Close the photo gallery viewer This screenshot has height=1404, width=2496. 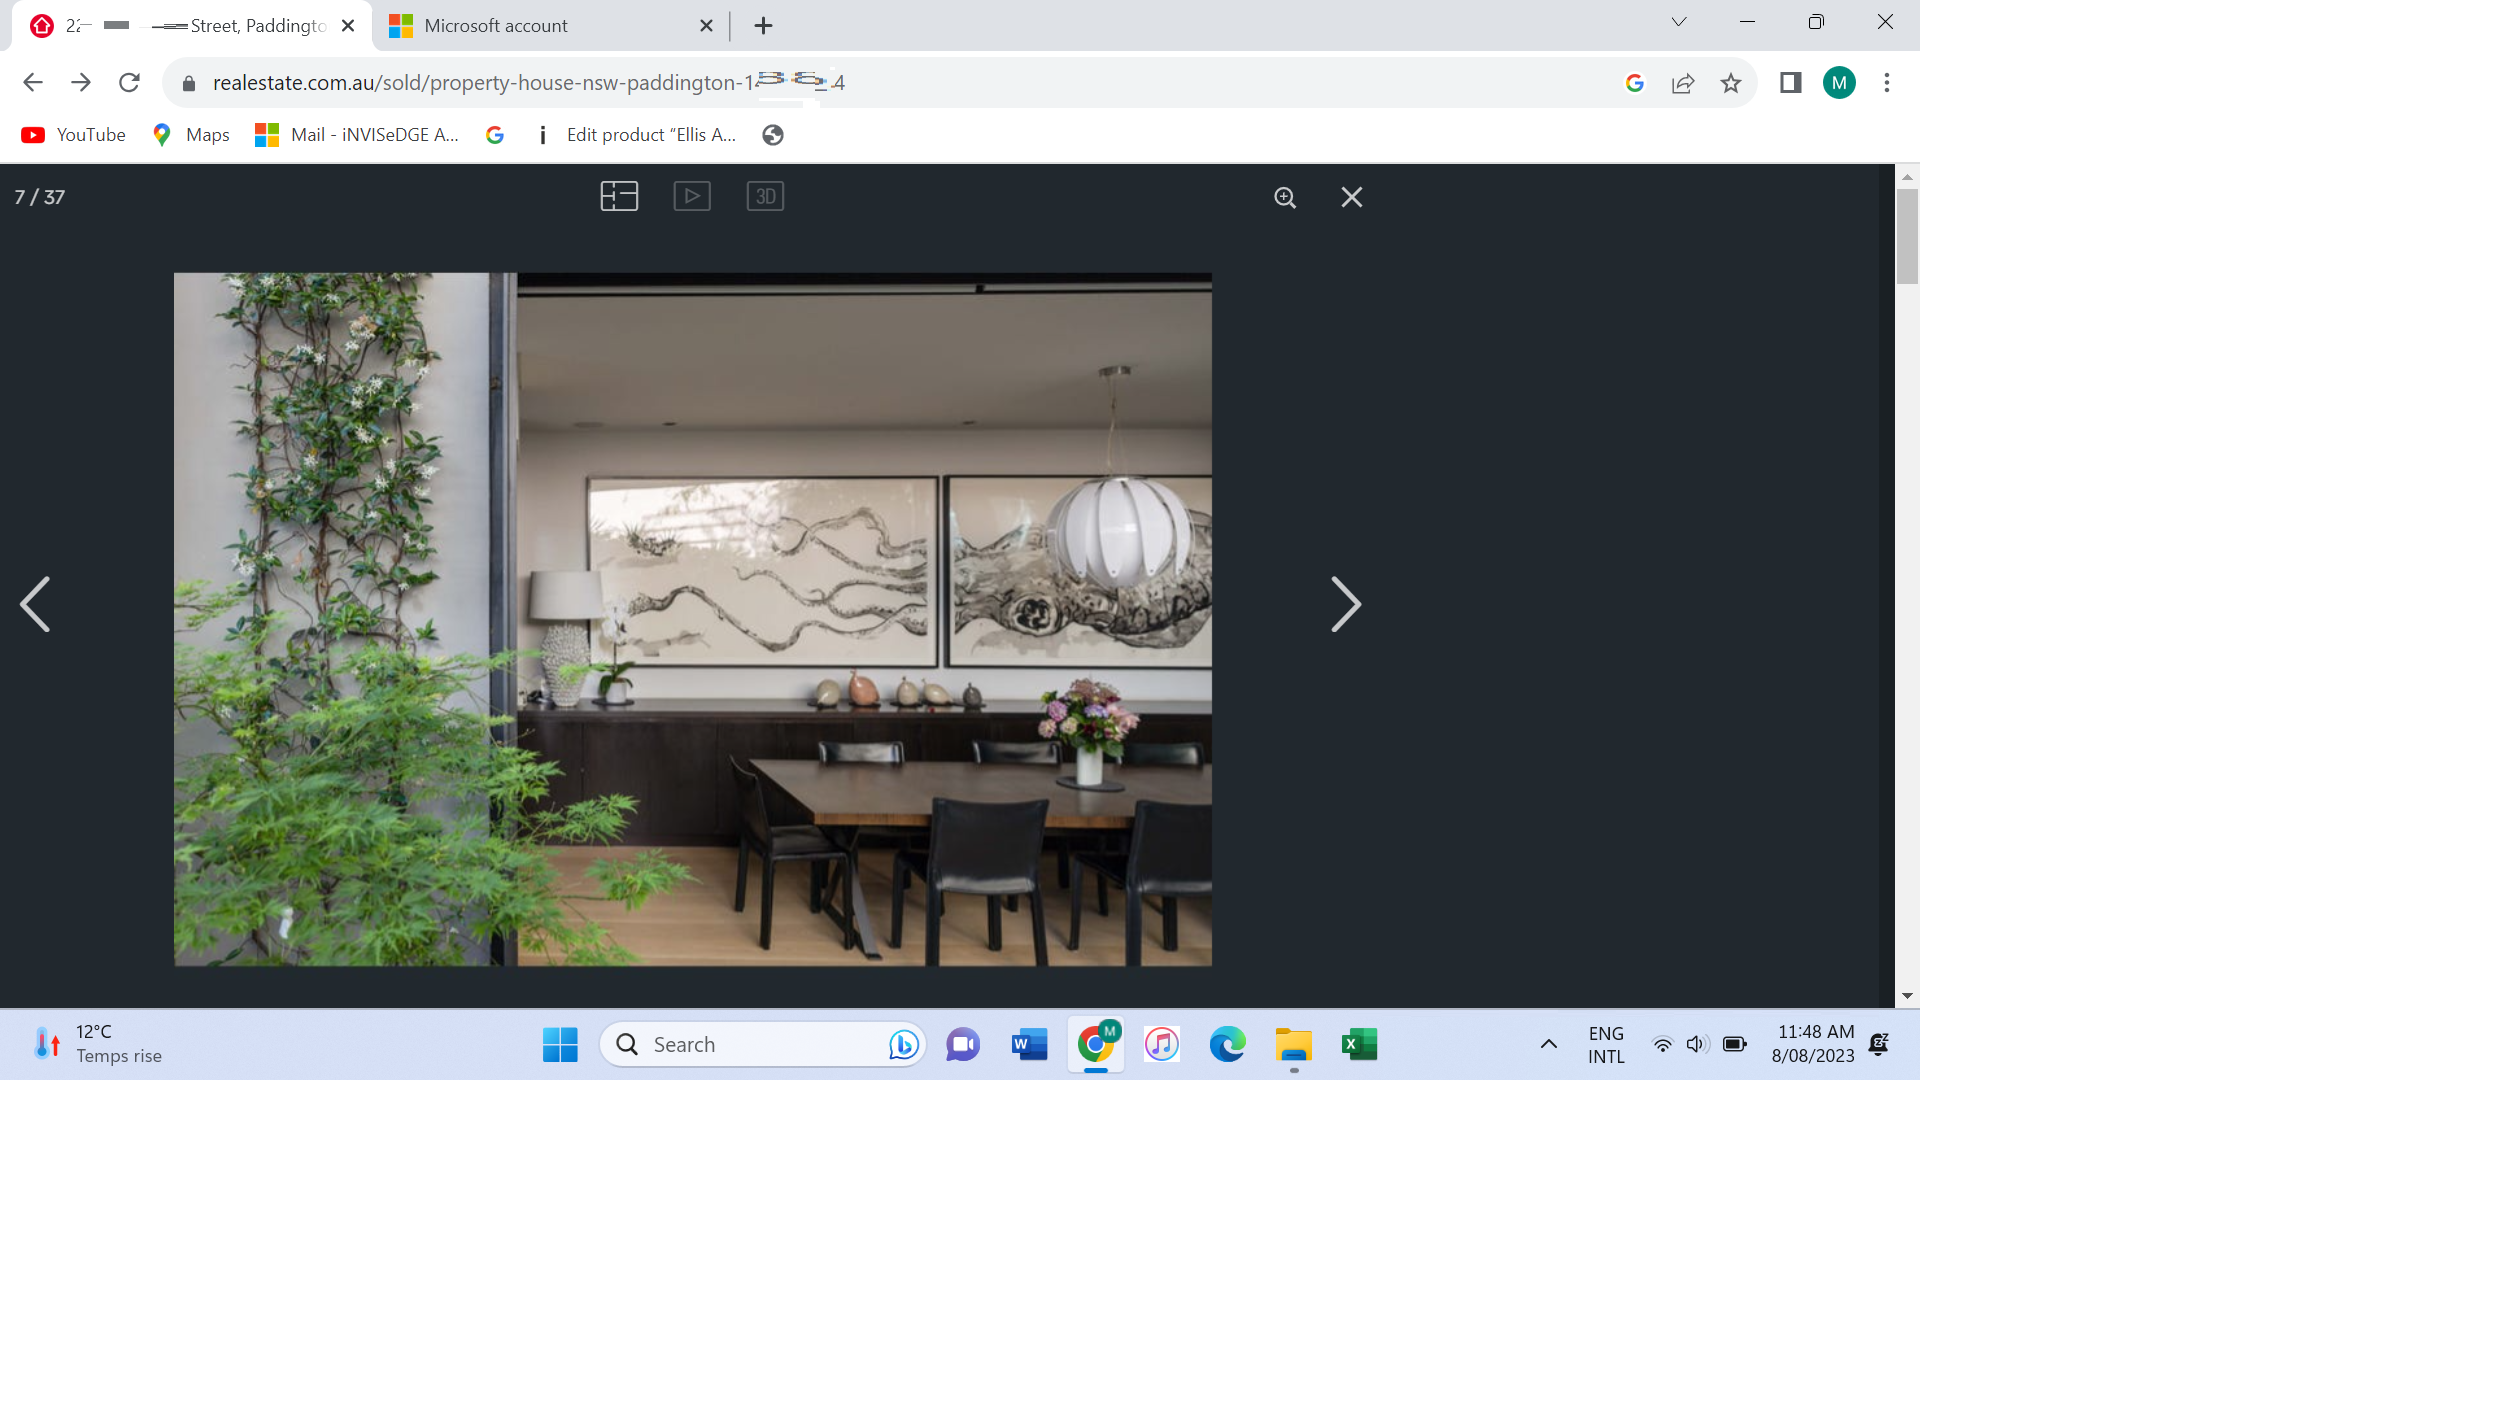(1351, 198)
